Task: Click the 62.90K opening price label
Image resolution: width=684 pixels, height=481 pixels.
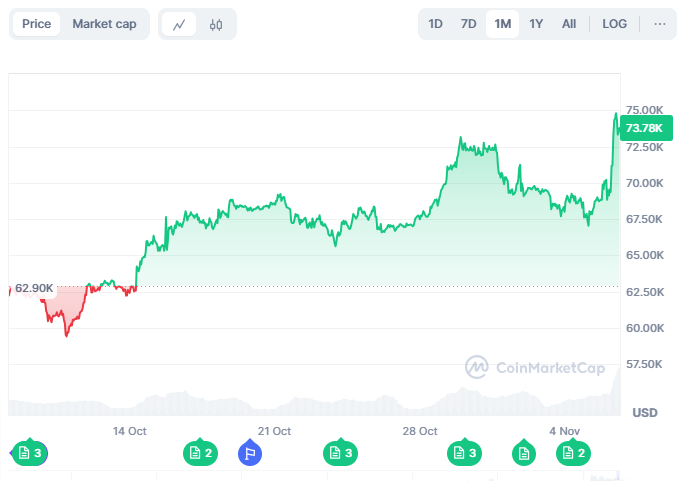Action: click(34, 288)
